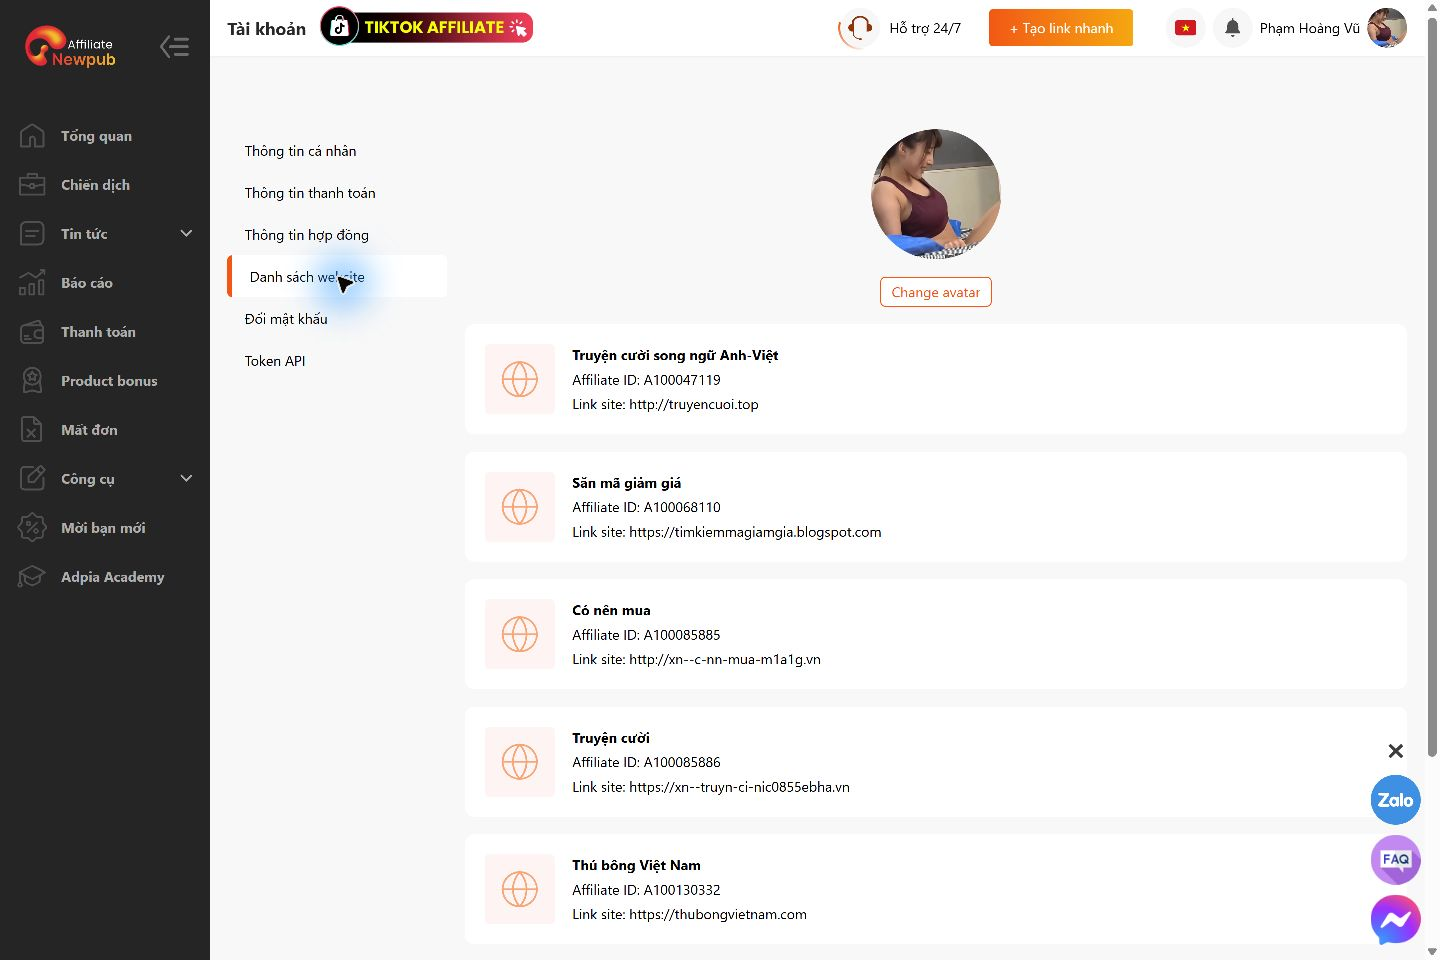1440x960 pixels.
Task: Click the notification bell icon
Action: tap(1233, 28)
